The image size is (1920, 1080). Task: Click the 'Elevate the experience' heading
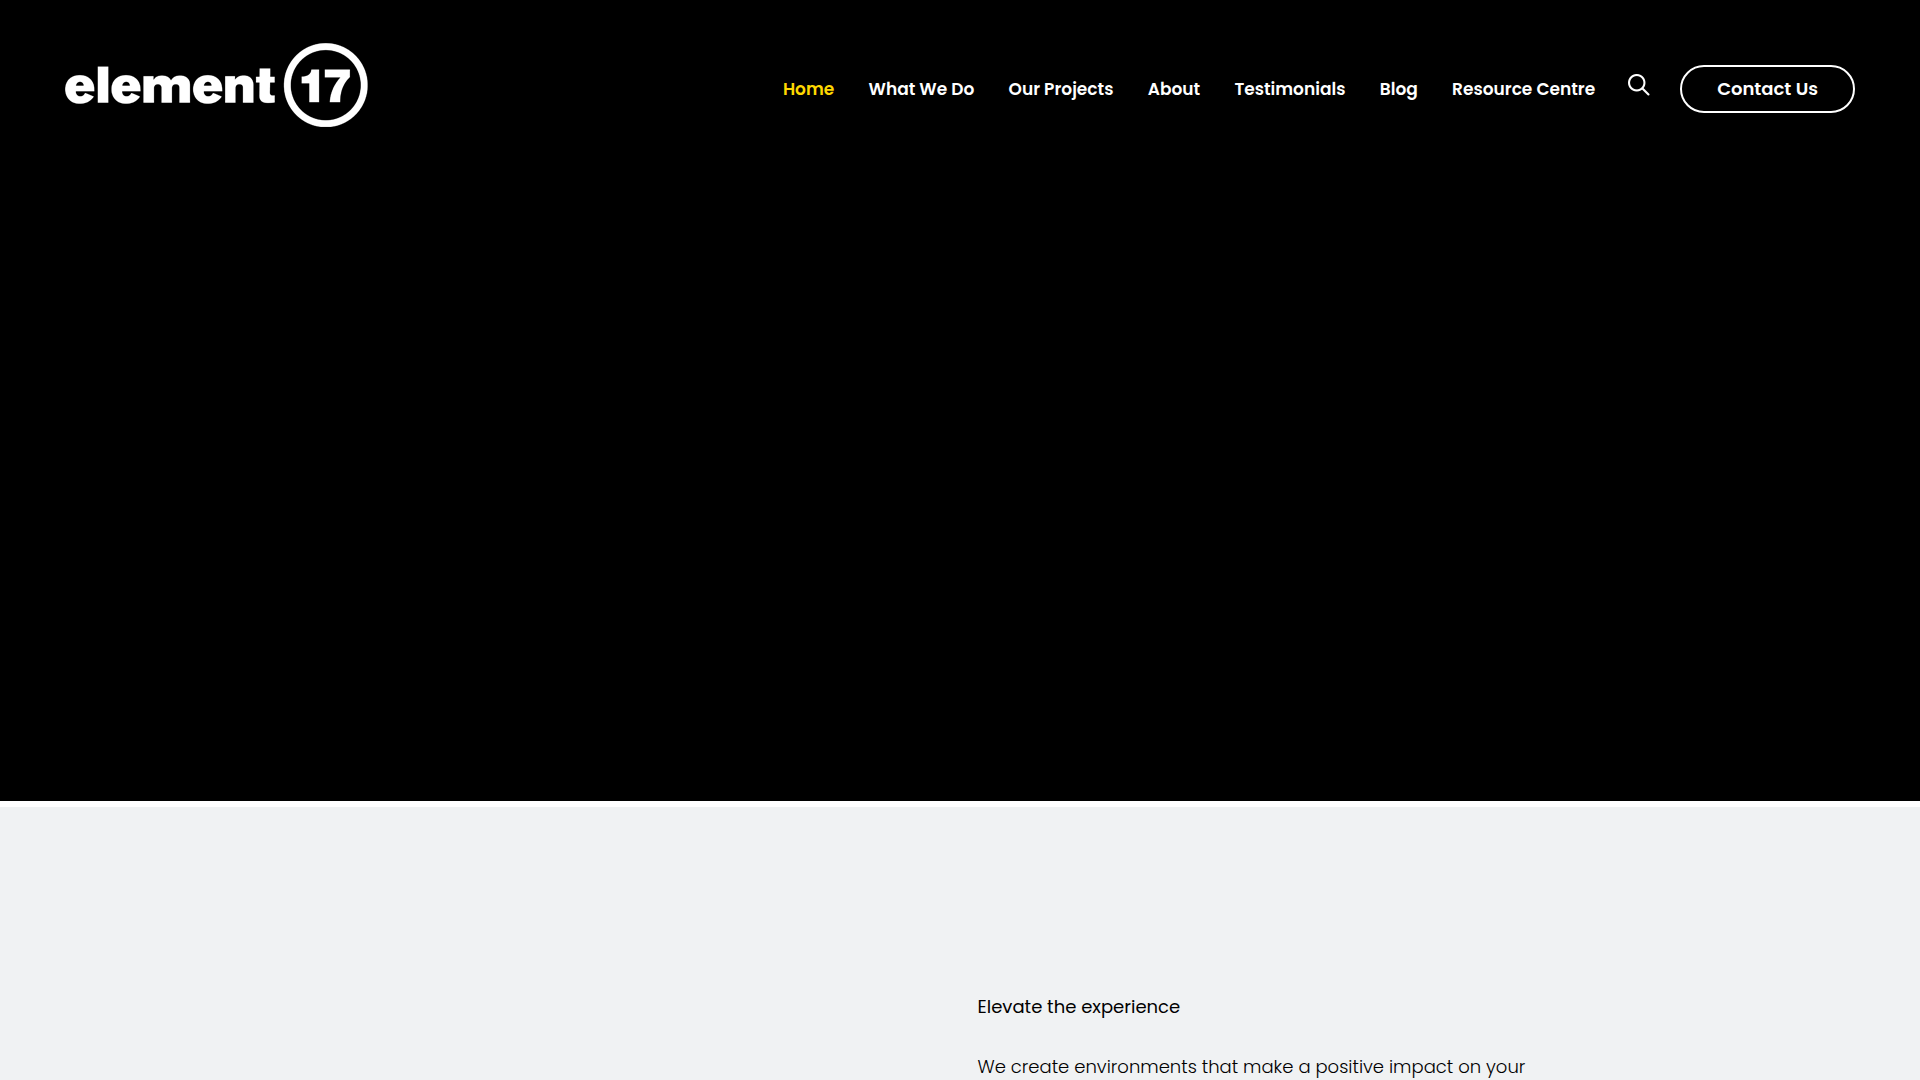pos(1078,1007)
